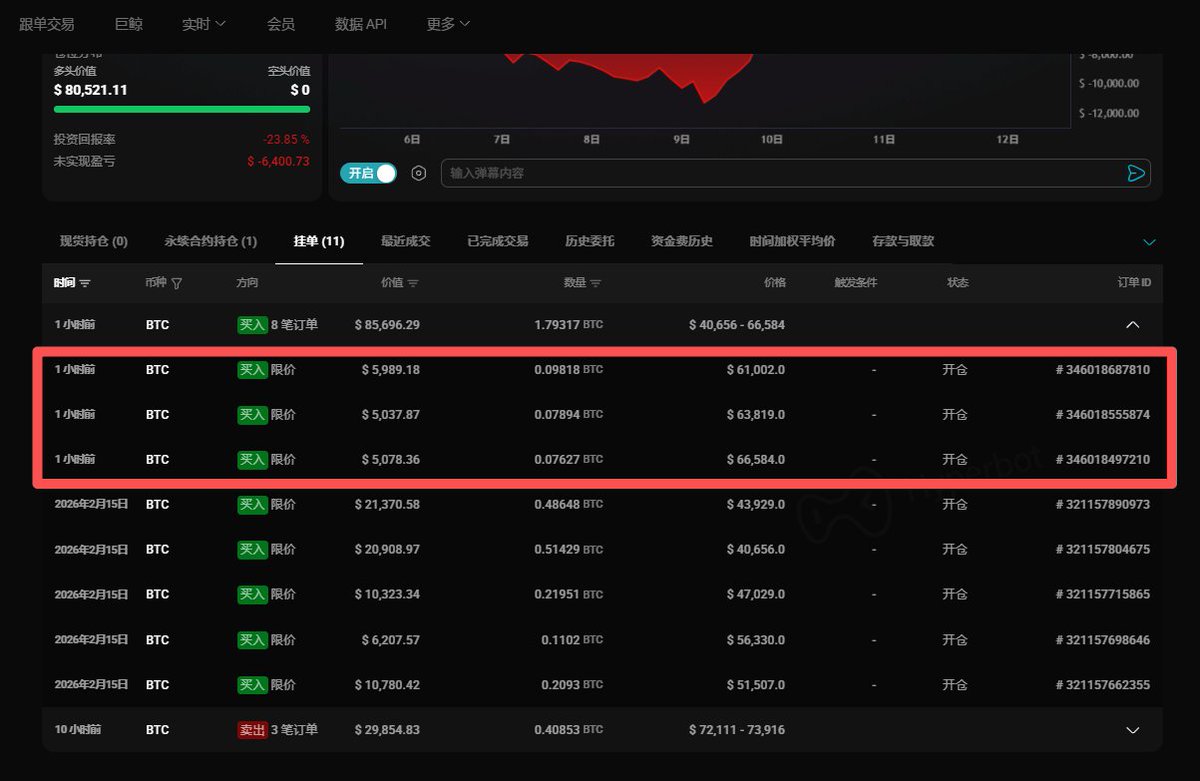
Task: Click the 状态 column header
Action: tap(958, 283)
